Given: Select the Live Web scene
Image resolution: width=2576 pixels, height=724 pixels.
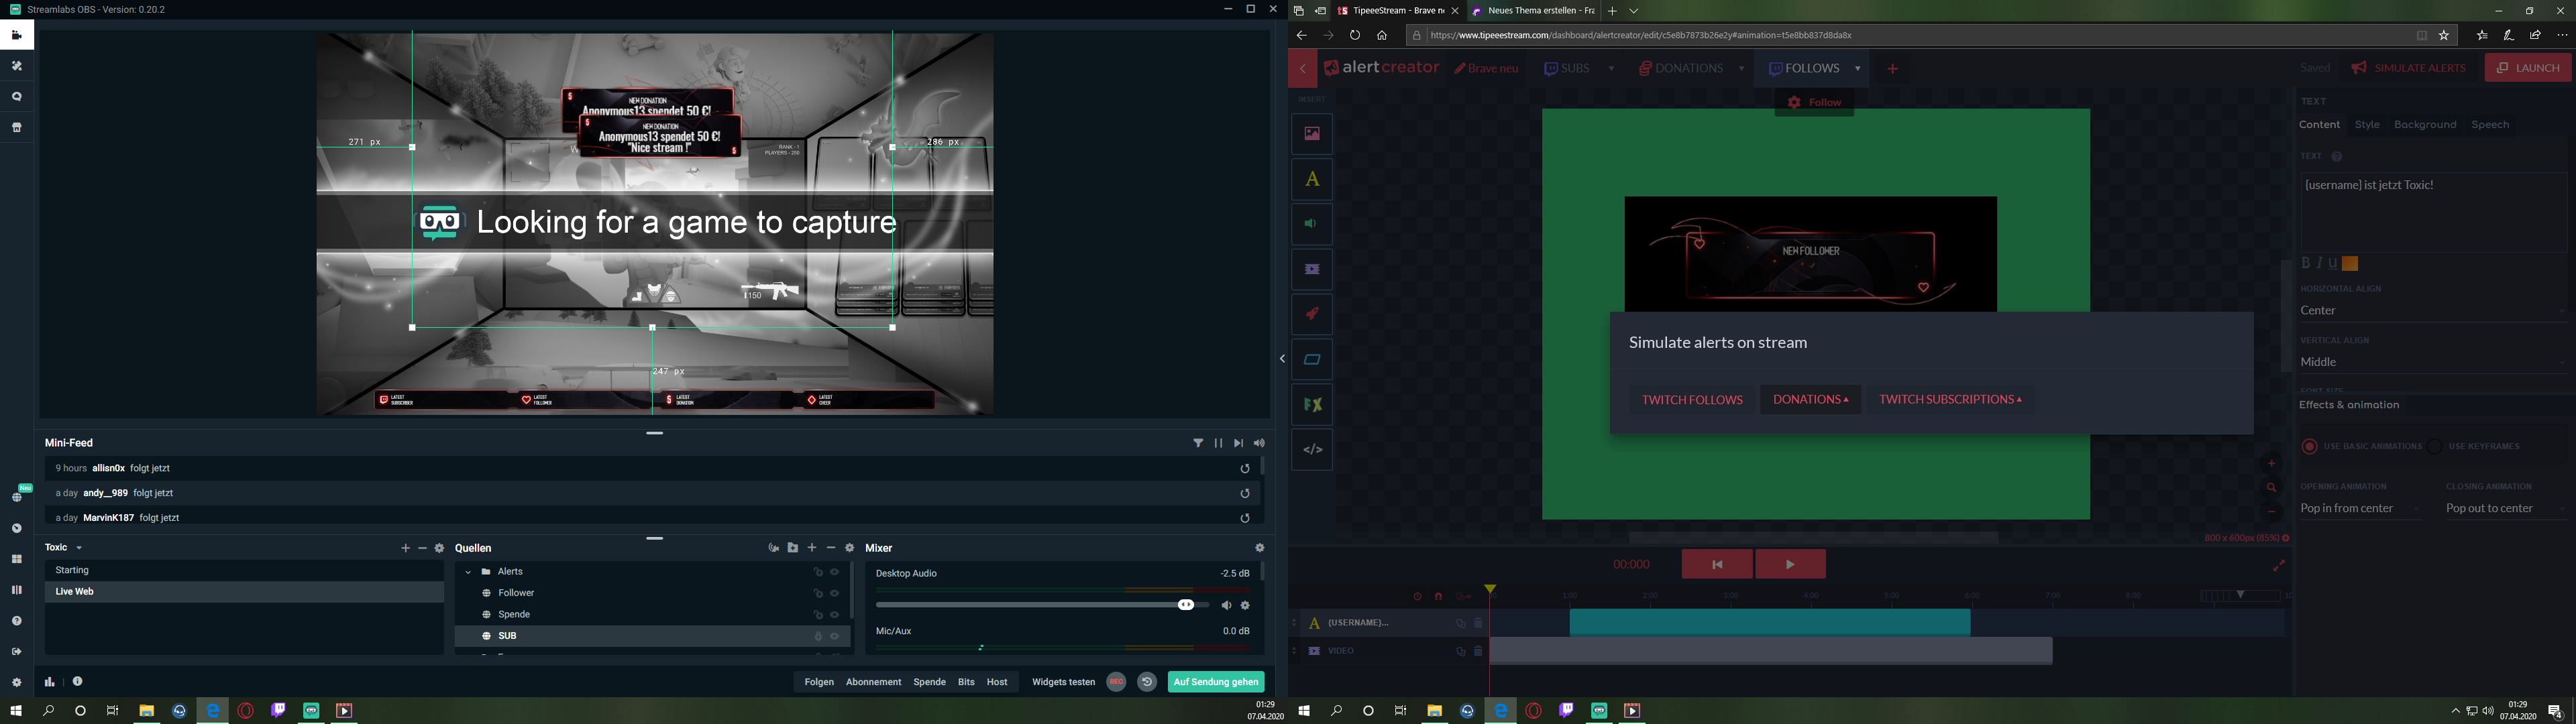Looking at the screenshot, I should click(75, 592).
